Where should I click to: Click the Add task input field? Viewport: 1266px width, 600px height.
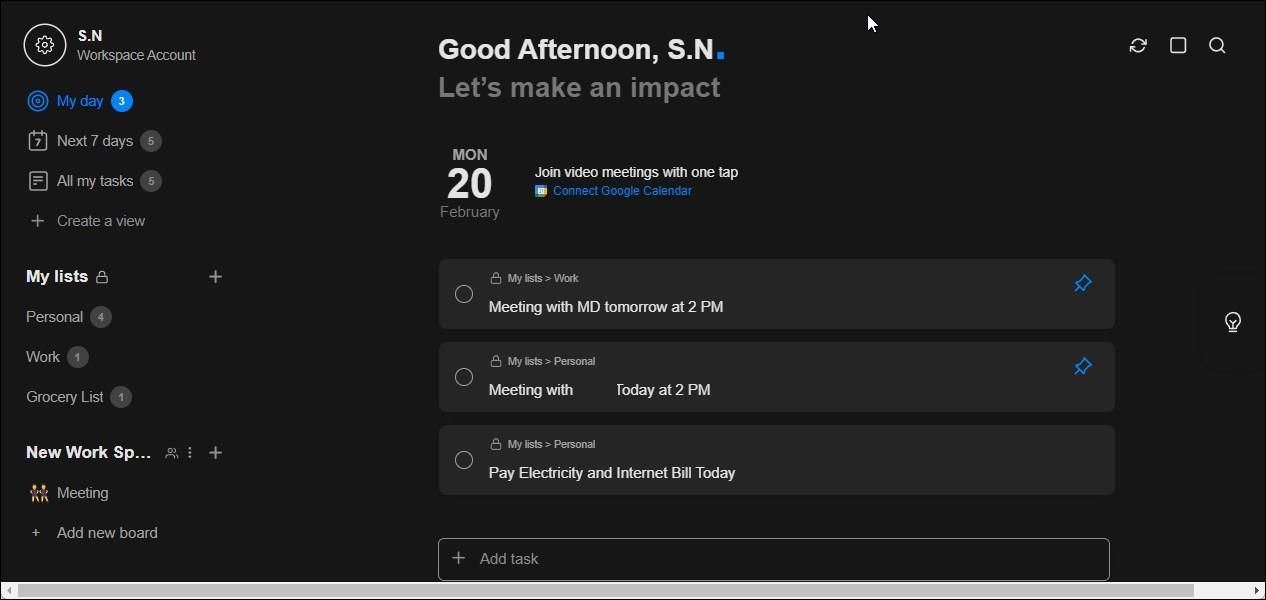(x=773, y=559)
